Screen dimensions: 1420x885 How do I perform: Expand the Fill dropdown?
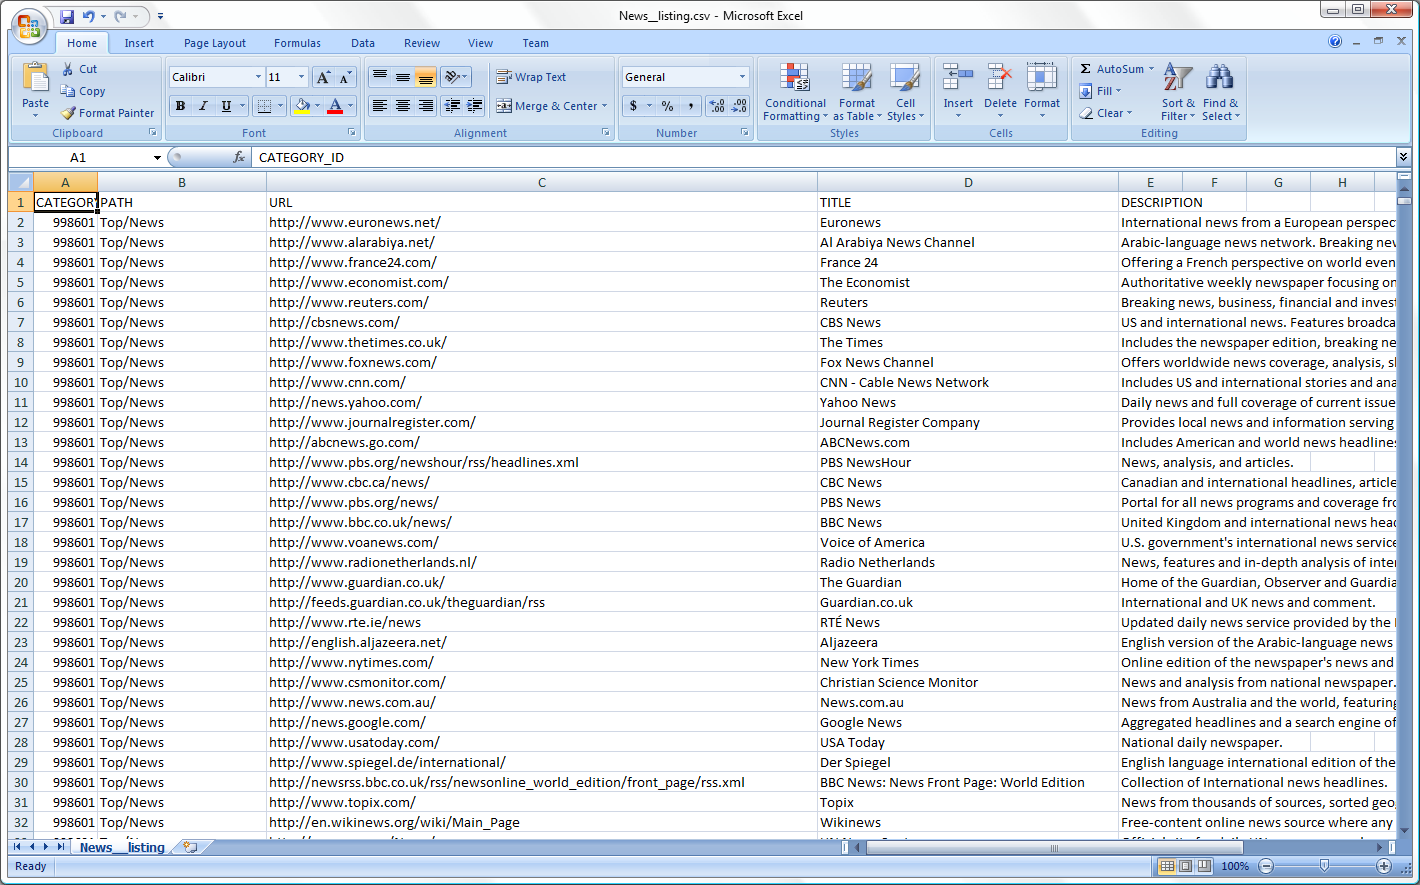(x=1118, y=91)
